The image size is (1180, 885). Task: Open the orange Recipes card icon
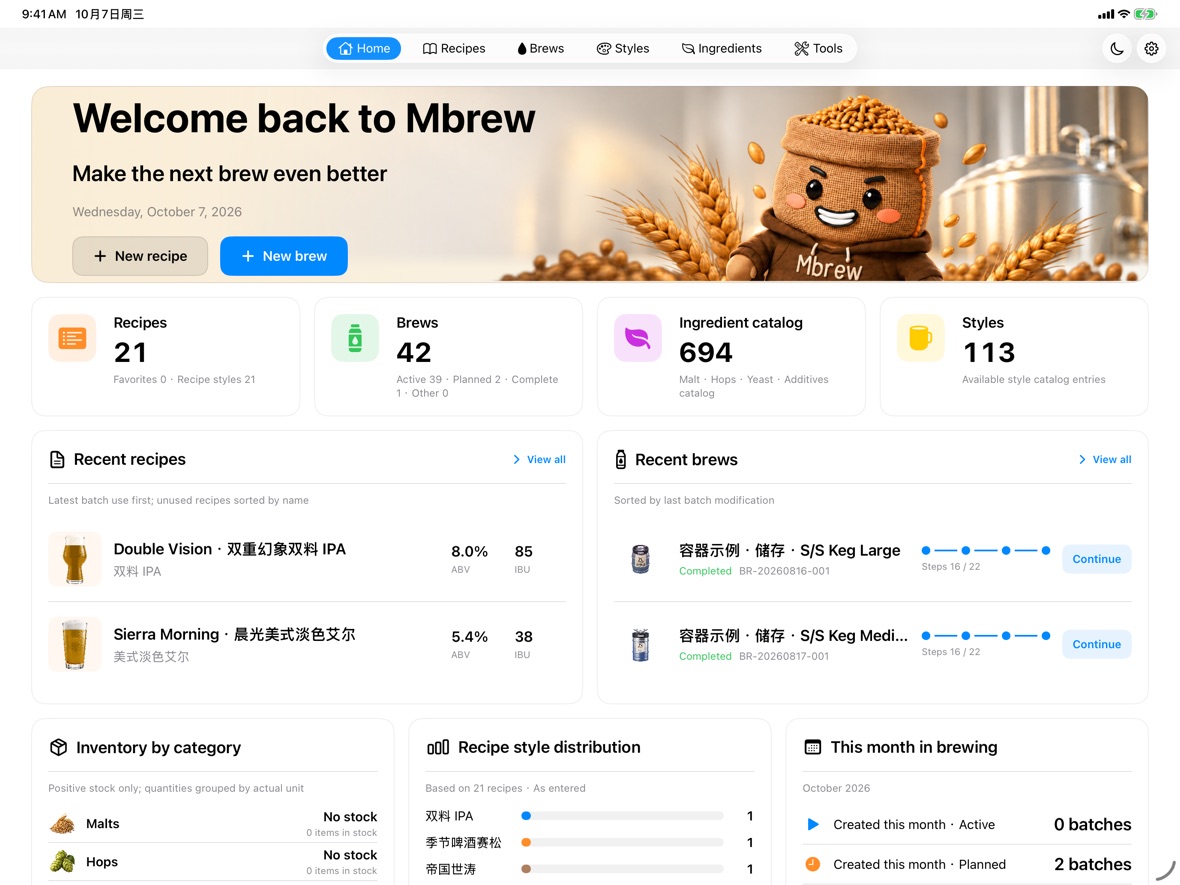72,338
